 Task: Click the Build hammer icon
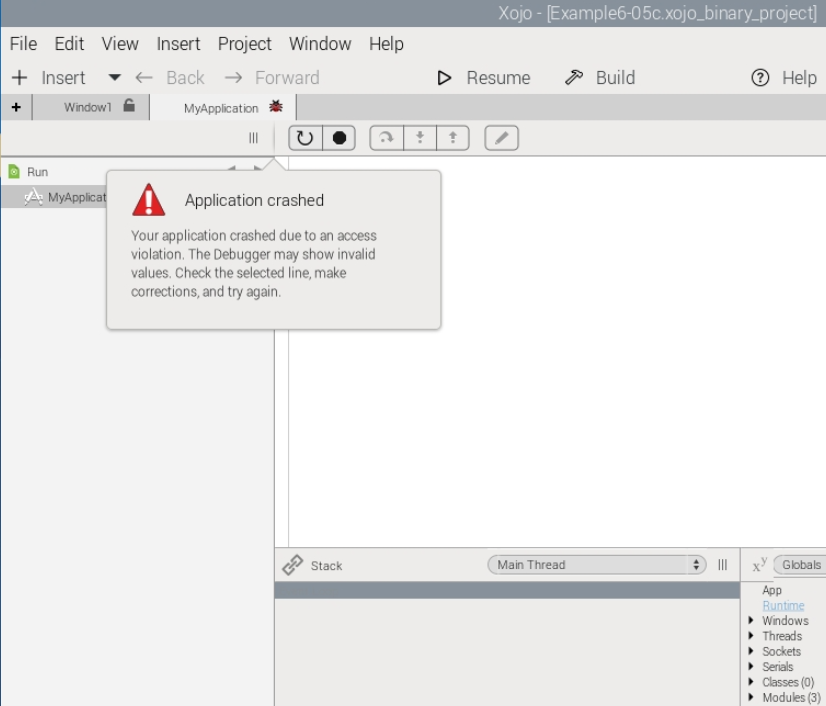[x=574, y=78]
